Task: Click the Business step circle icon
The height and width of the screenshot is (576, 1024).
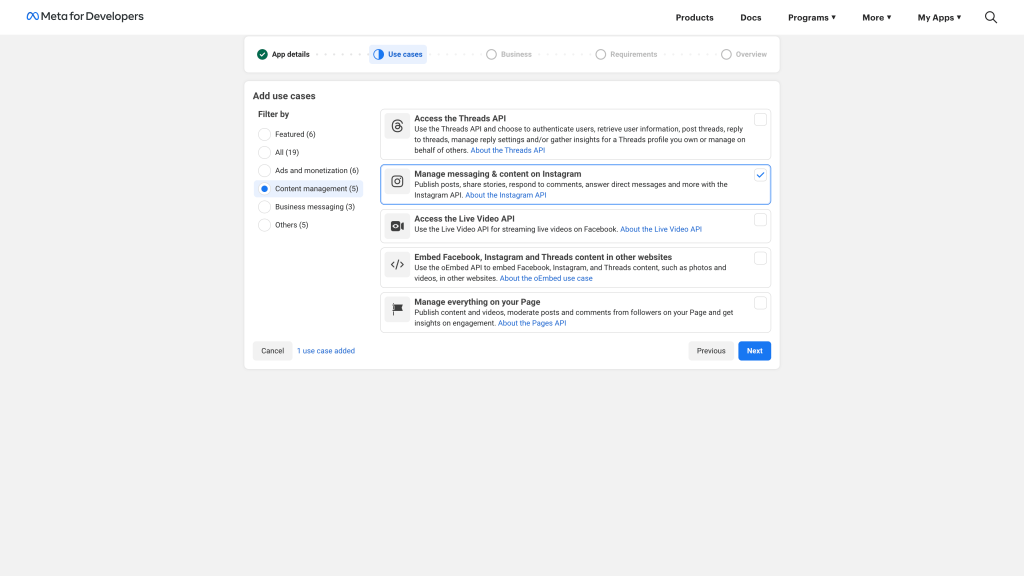Action: pyautogui.click(x=491, y=54)
